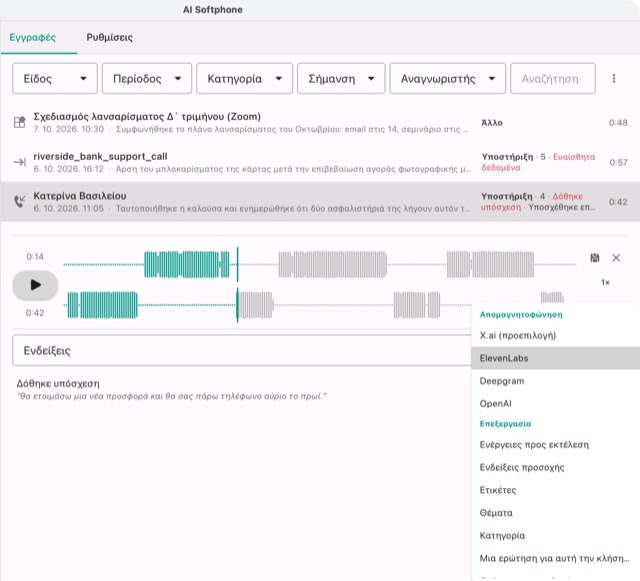Switch to the Ρυθμίσεις tab
Image resolution: width=640 pixels, height=581 pixels.
[x=109, y=38]
